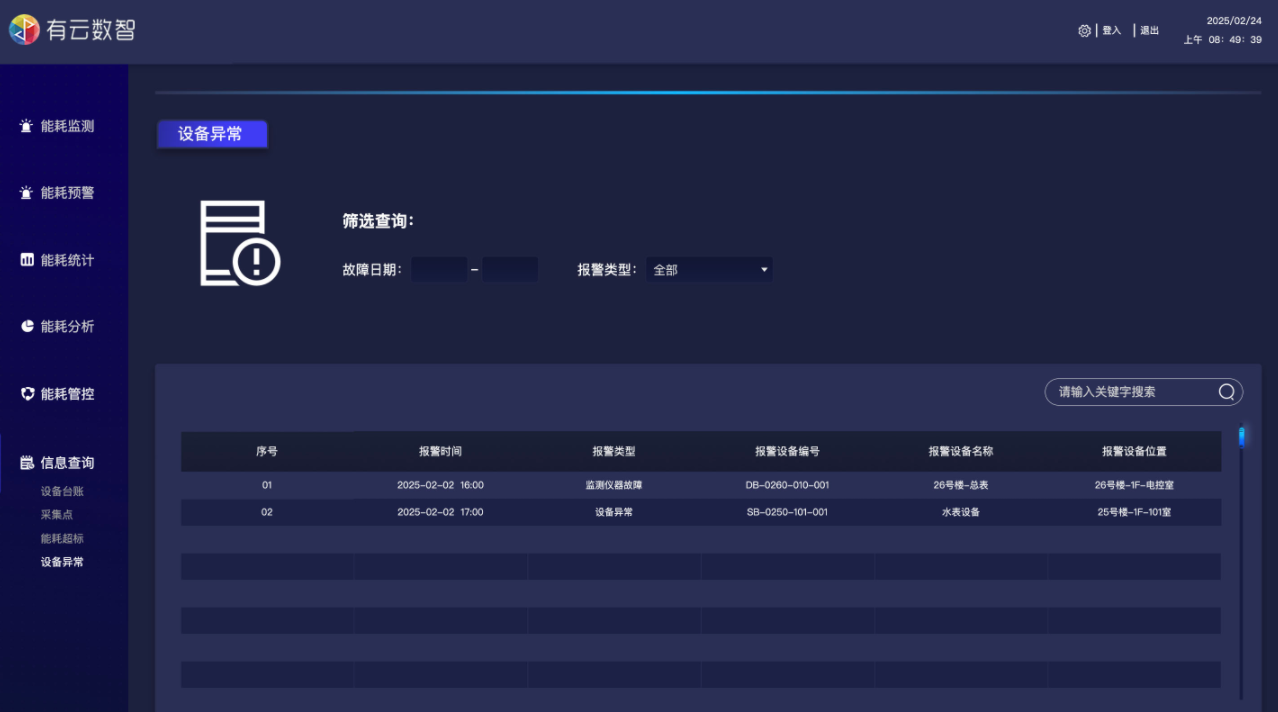
Task: Click the 设备异常 header button
Action: coord(212,134)
